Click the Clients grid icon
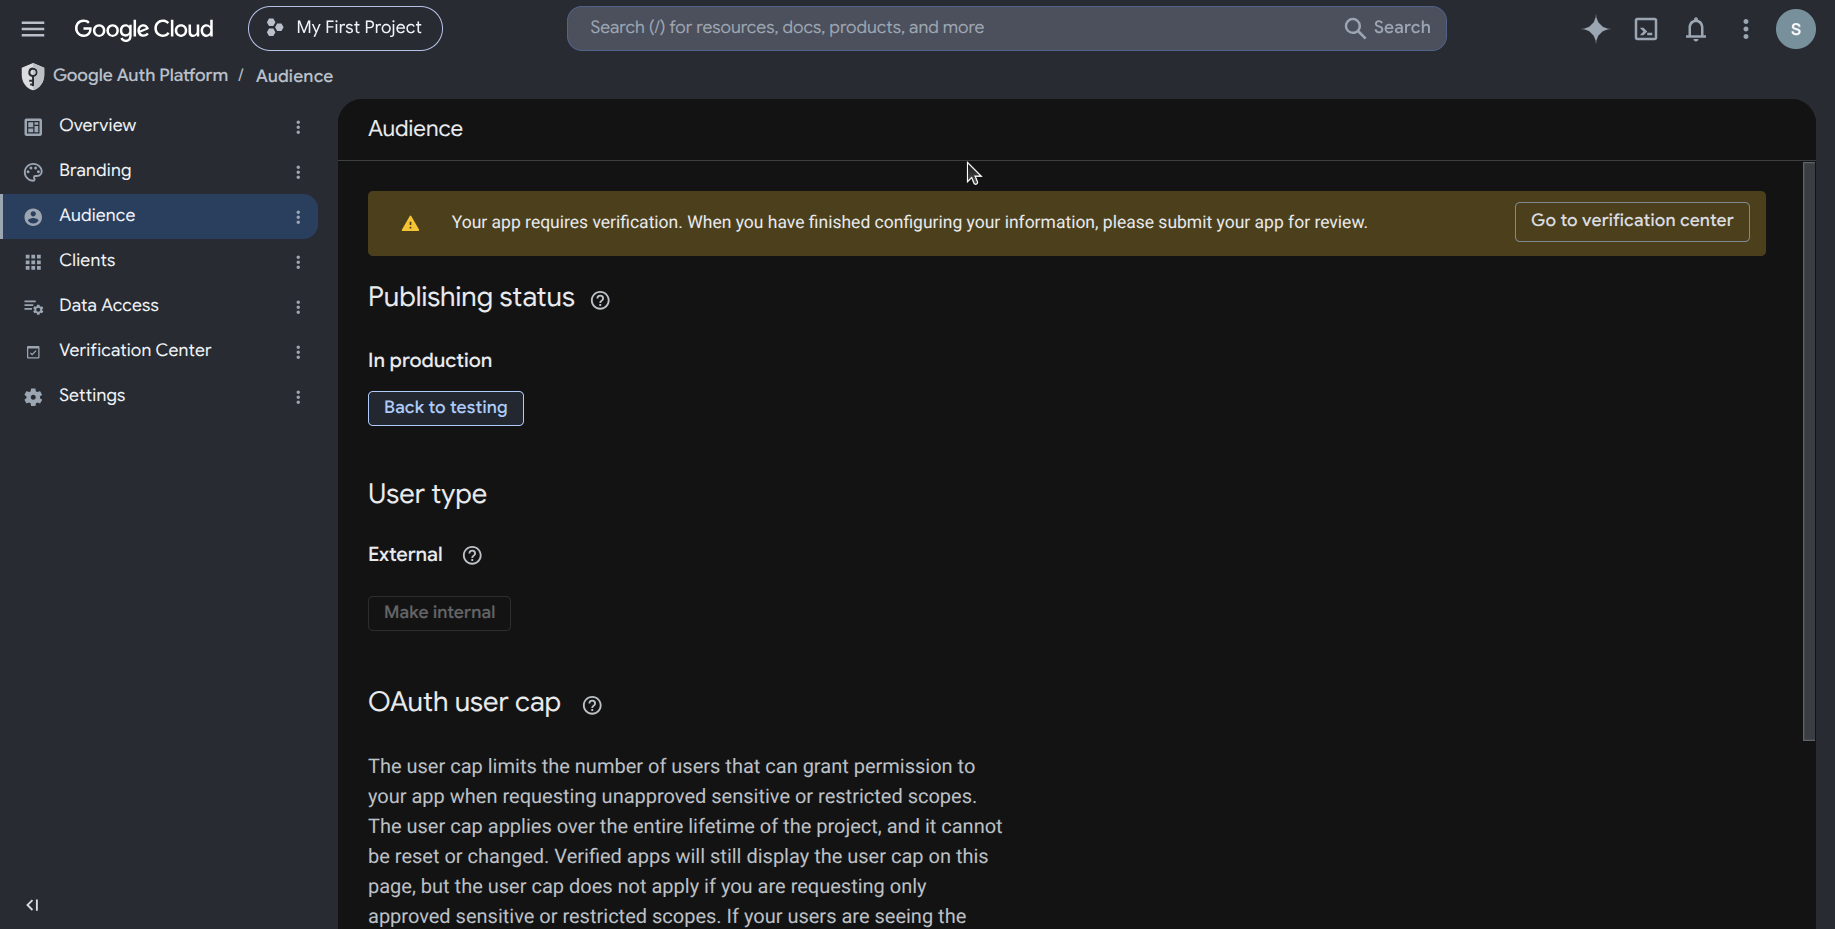 pos(33,262)
